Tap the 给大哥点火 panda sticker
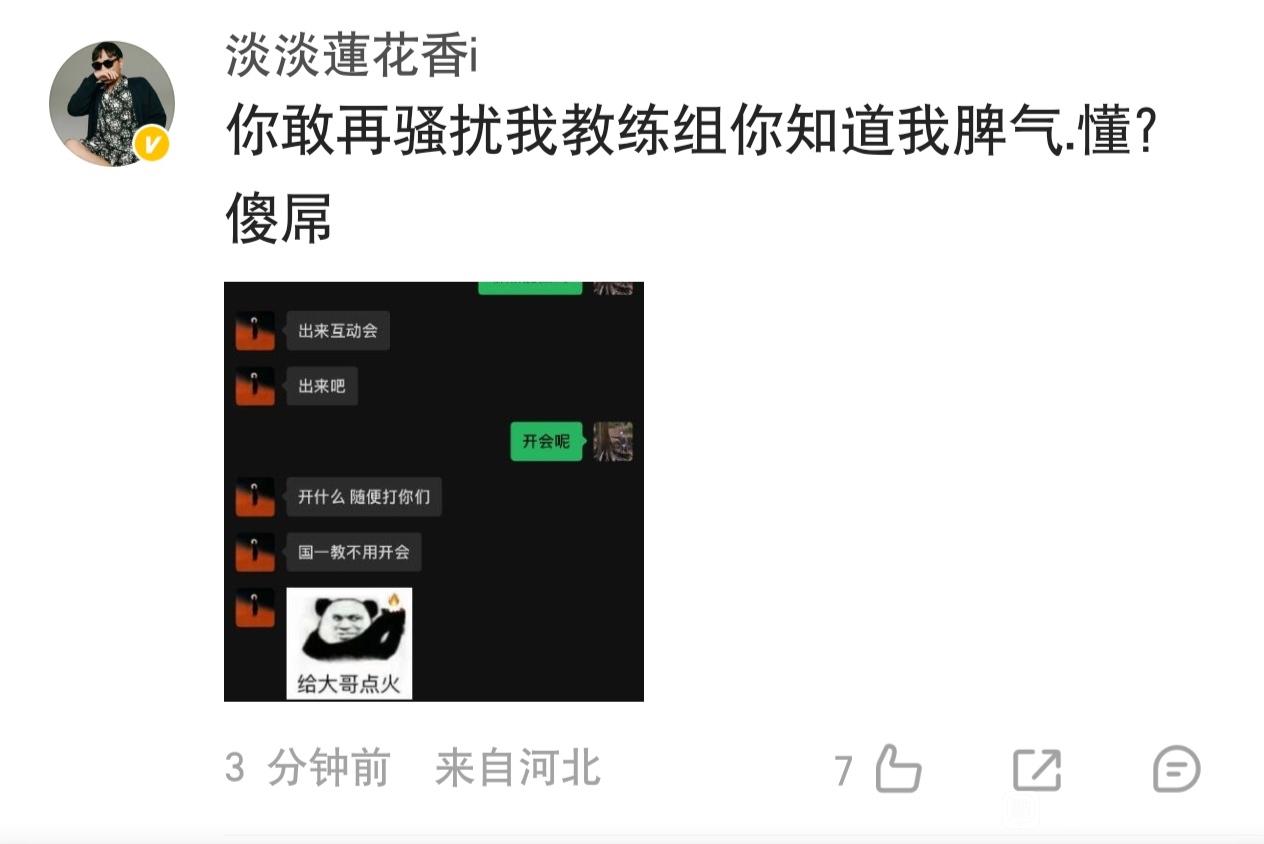This screenshot has height=844, width=1264. (349, 643)
